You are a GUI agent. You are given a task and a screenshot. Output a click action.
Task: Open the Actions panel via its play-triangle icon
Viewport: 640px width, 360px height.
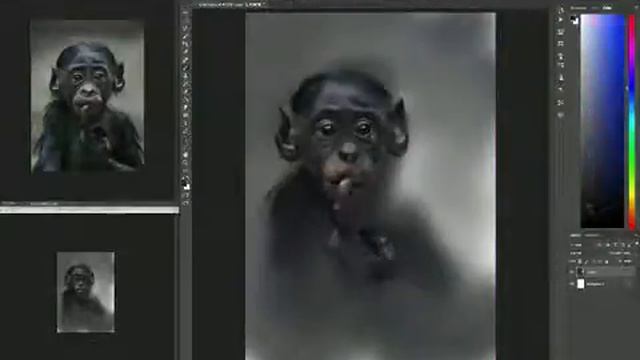tap(560, 20)
